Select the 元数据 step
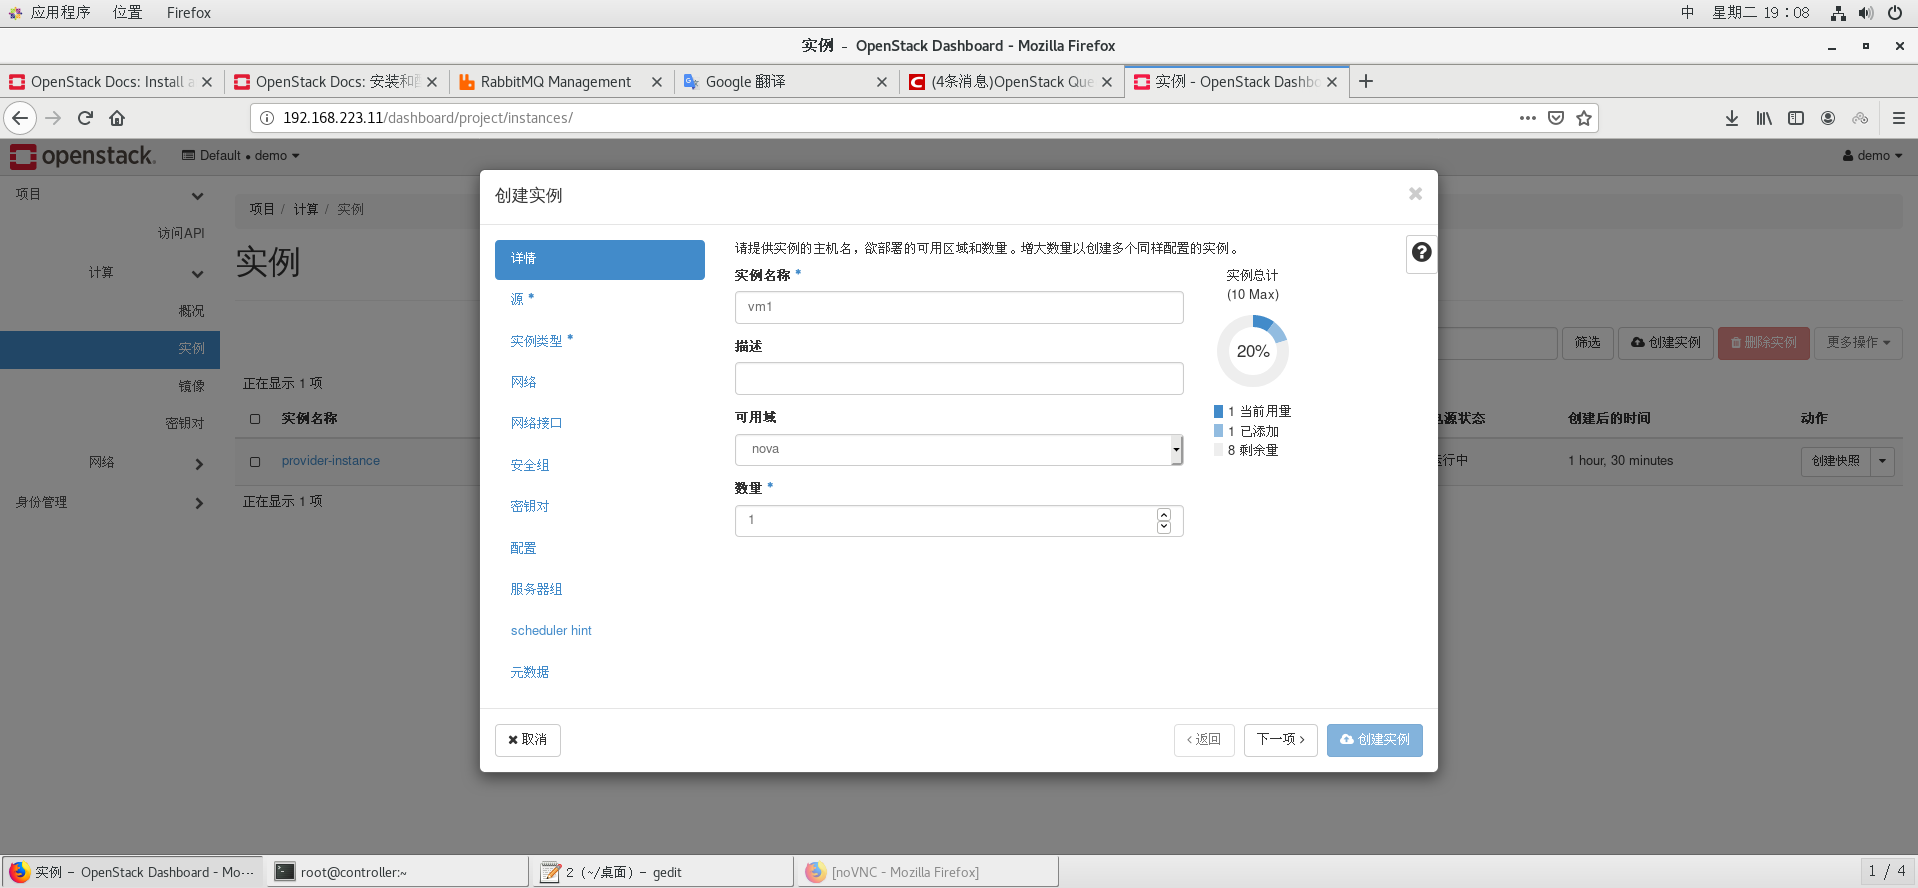 530,672
